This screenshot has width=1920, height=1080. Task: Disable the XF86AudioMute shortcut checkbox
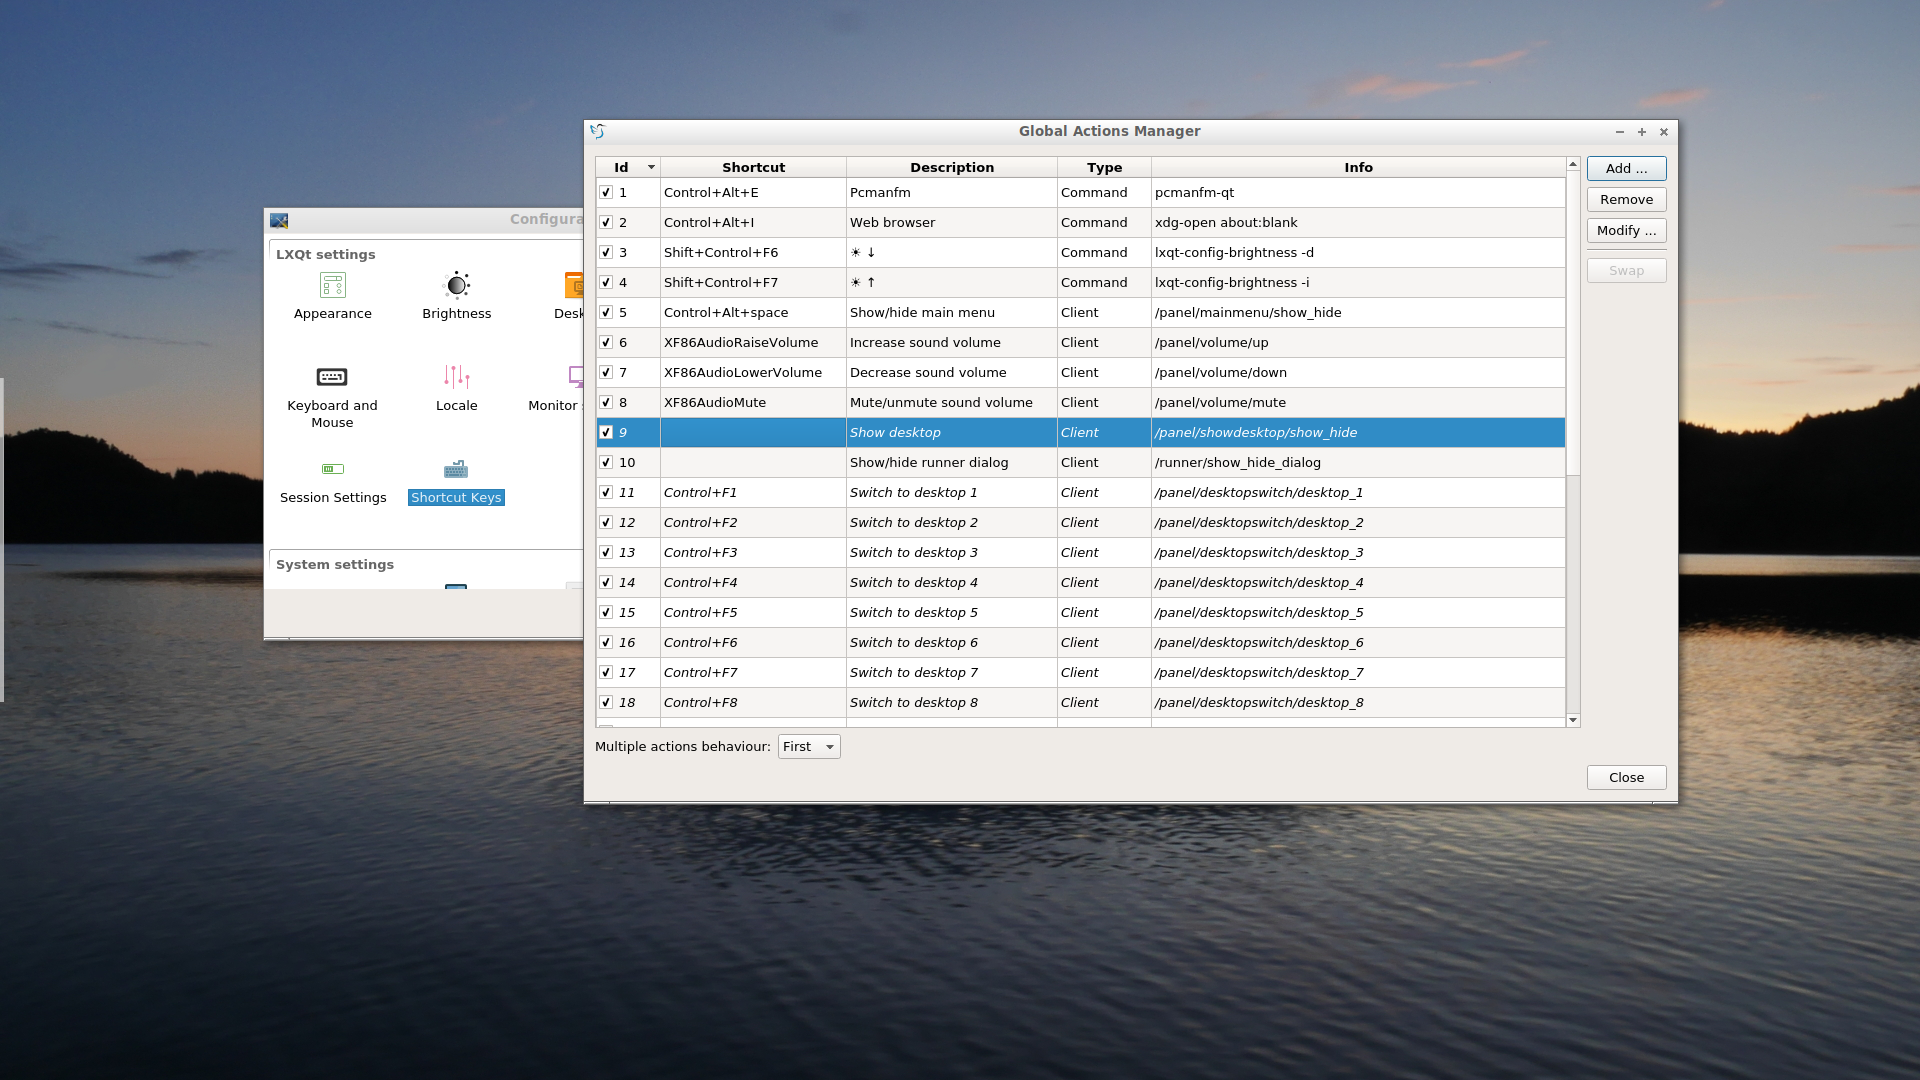coord(606,402)
